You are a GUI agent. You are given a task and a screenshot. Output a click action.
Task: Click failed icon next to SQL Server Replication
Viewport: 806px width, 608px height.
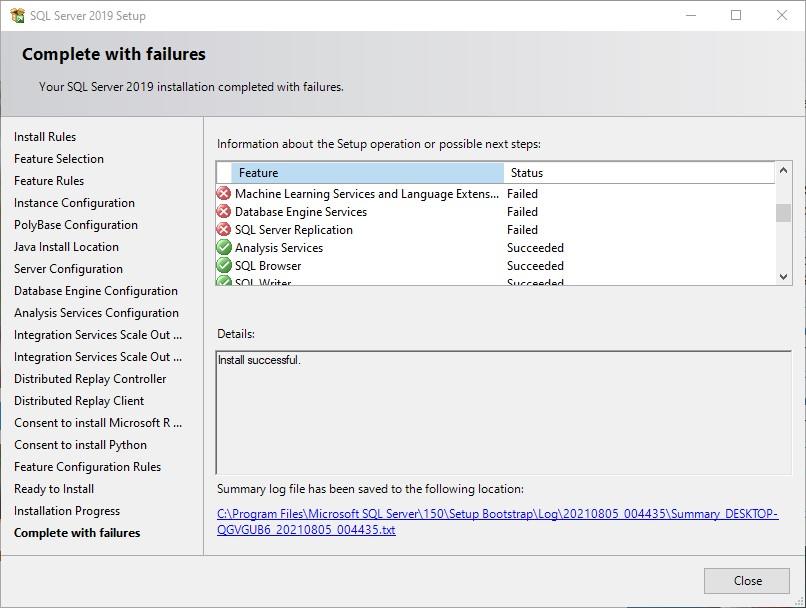pos(224,230)
